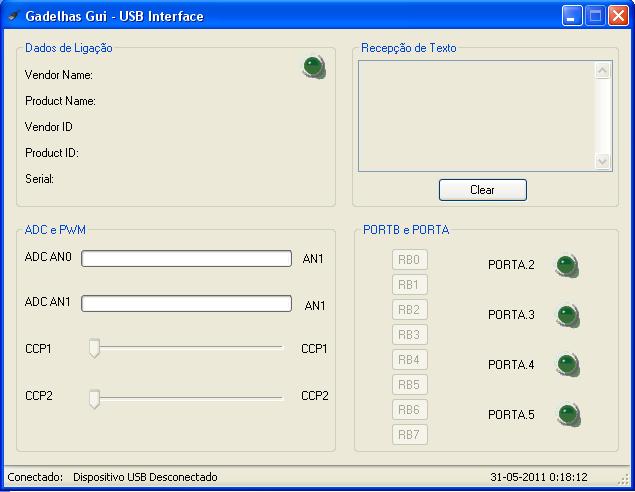Toggle the RB4 button
635x492 pixels.
tap(410, 360)
